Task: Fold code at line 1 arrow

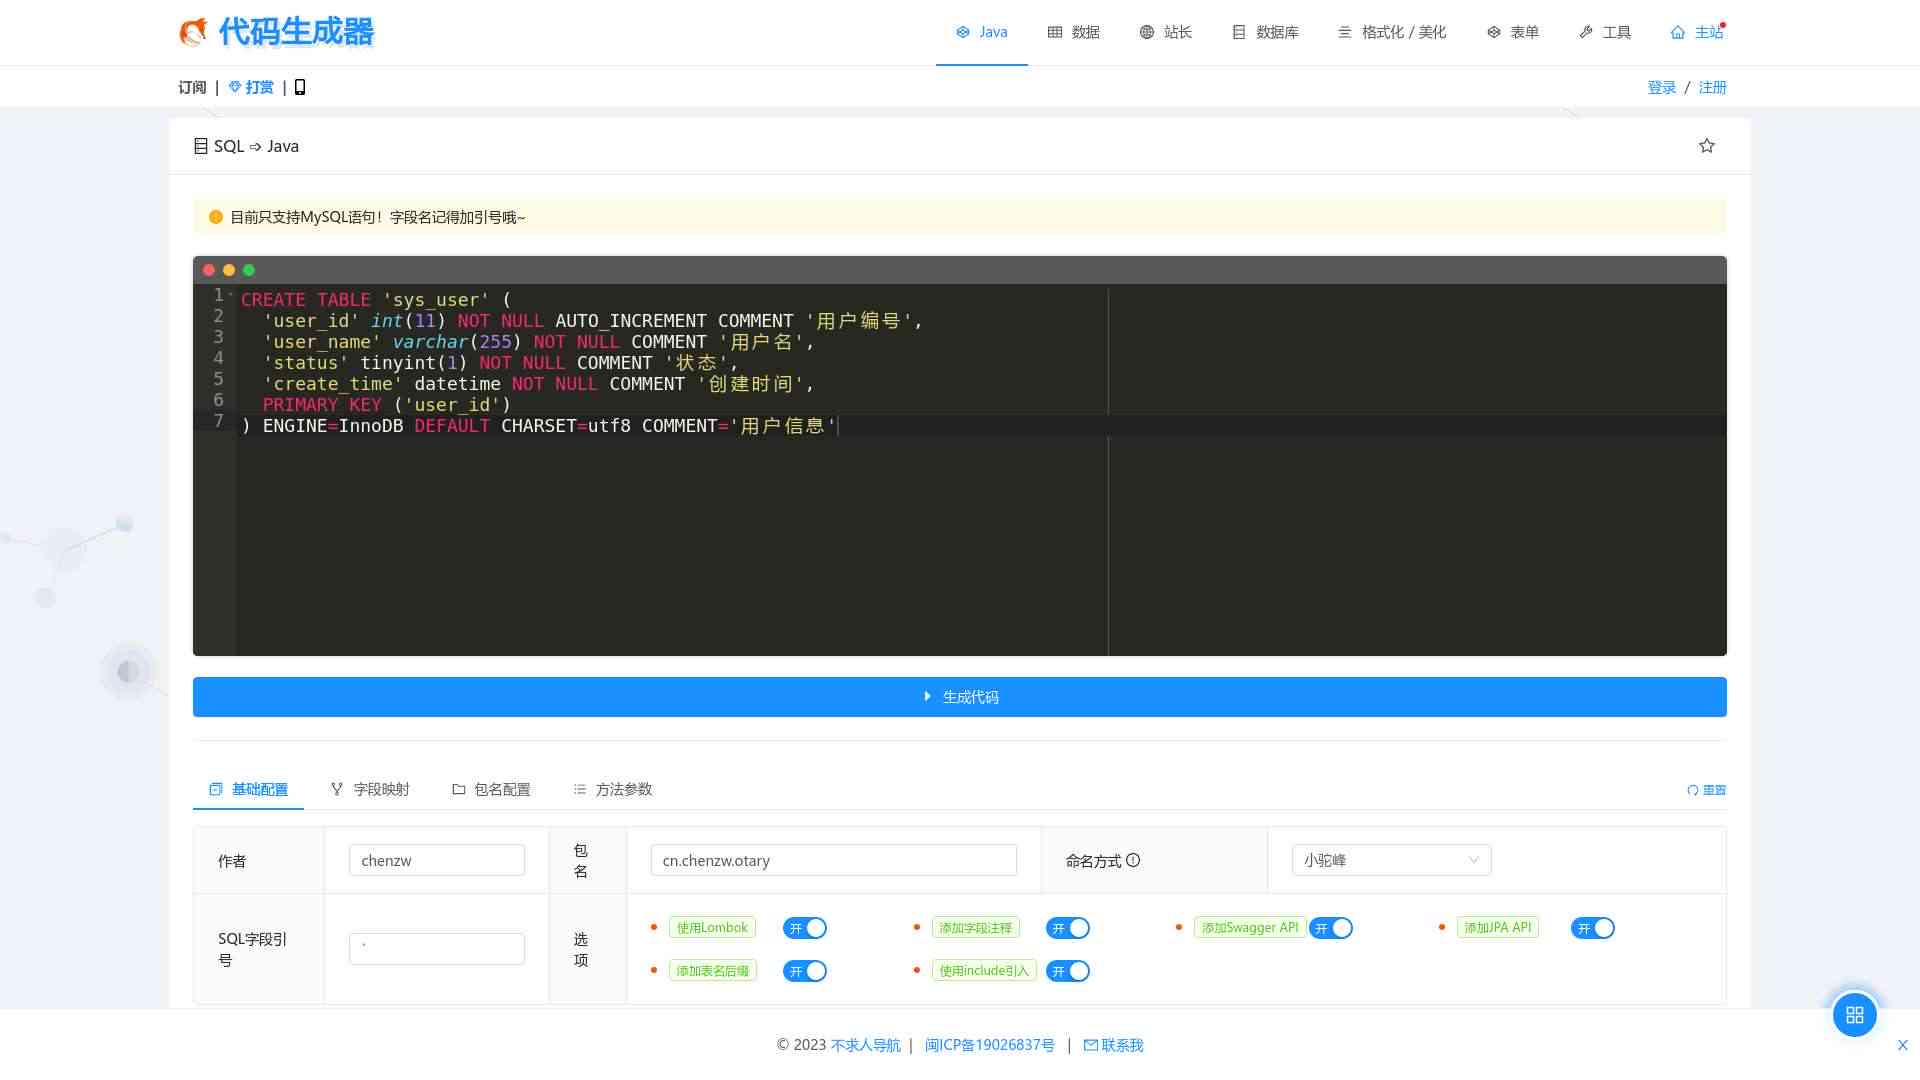Action: tap(231, 295)
